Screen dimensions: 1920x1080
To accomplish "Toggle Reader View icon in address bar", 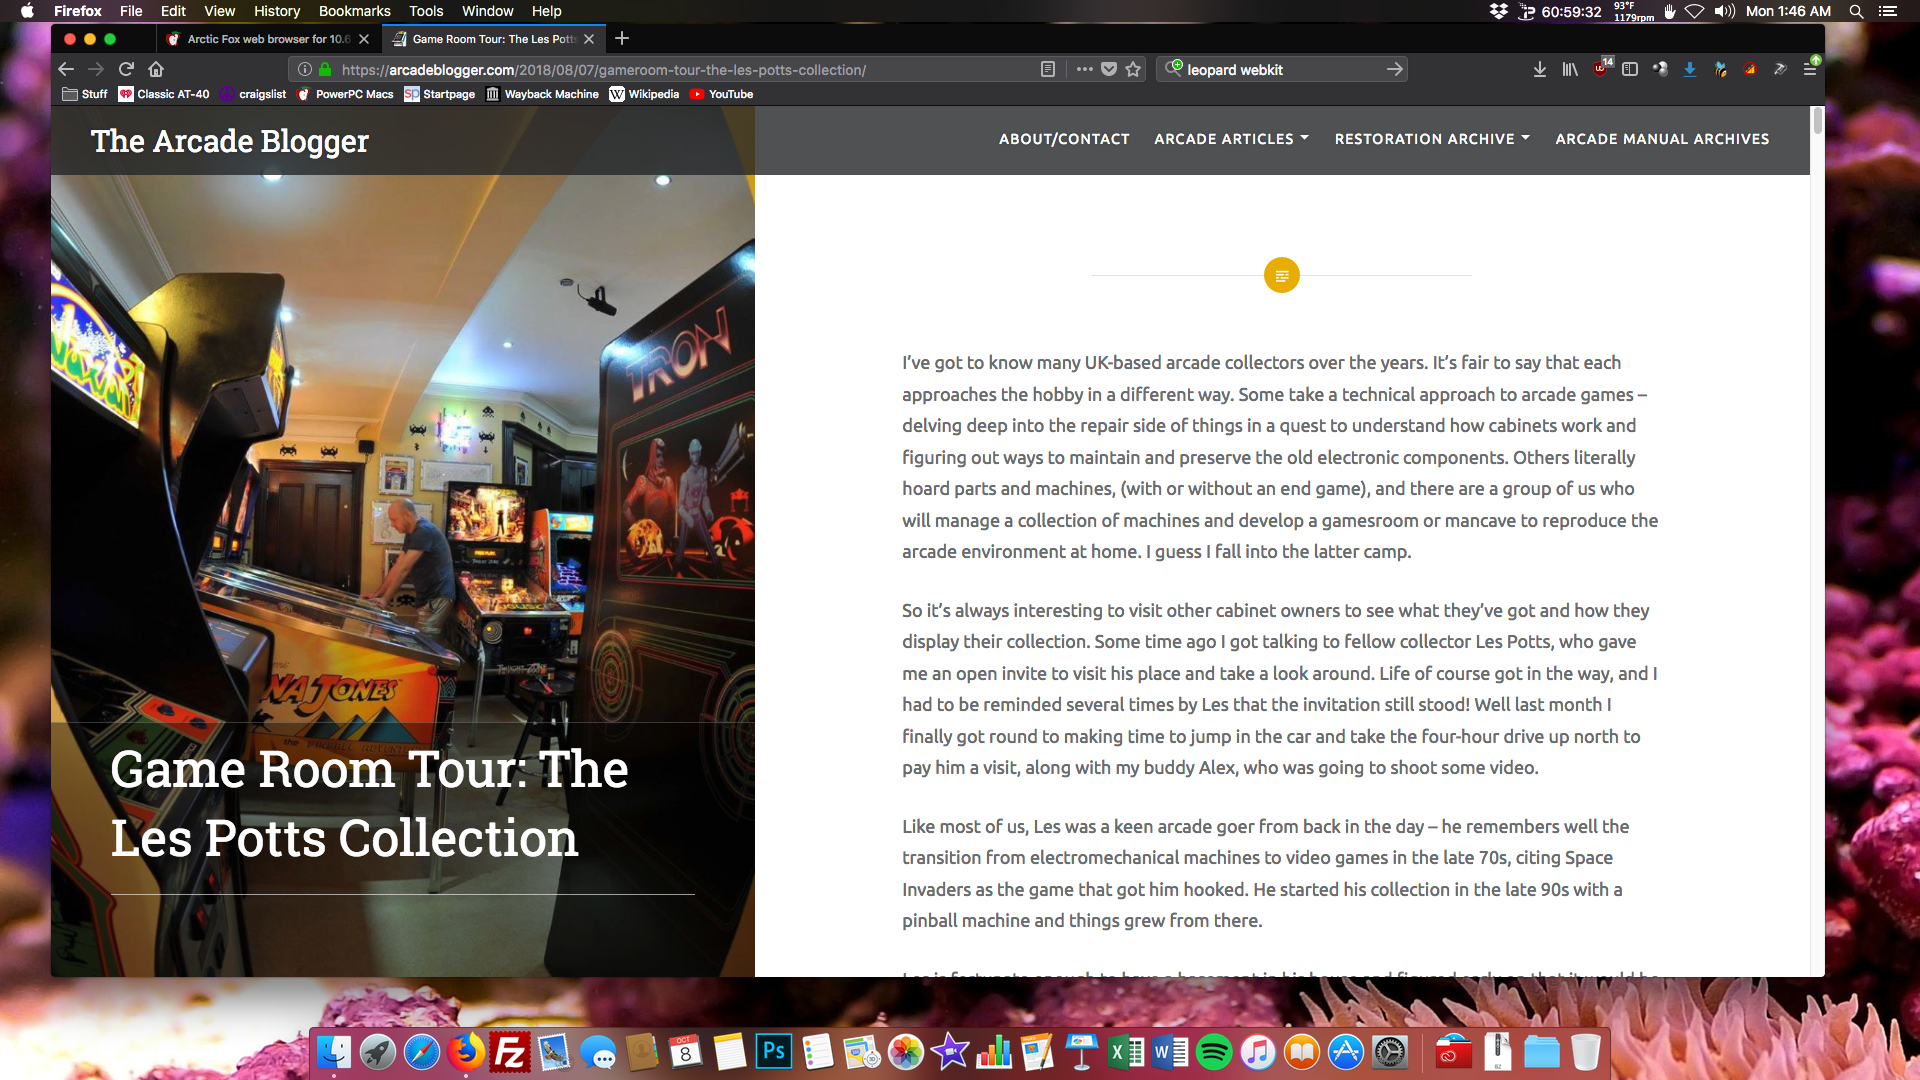I will (x=1047, y=70).
